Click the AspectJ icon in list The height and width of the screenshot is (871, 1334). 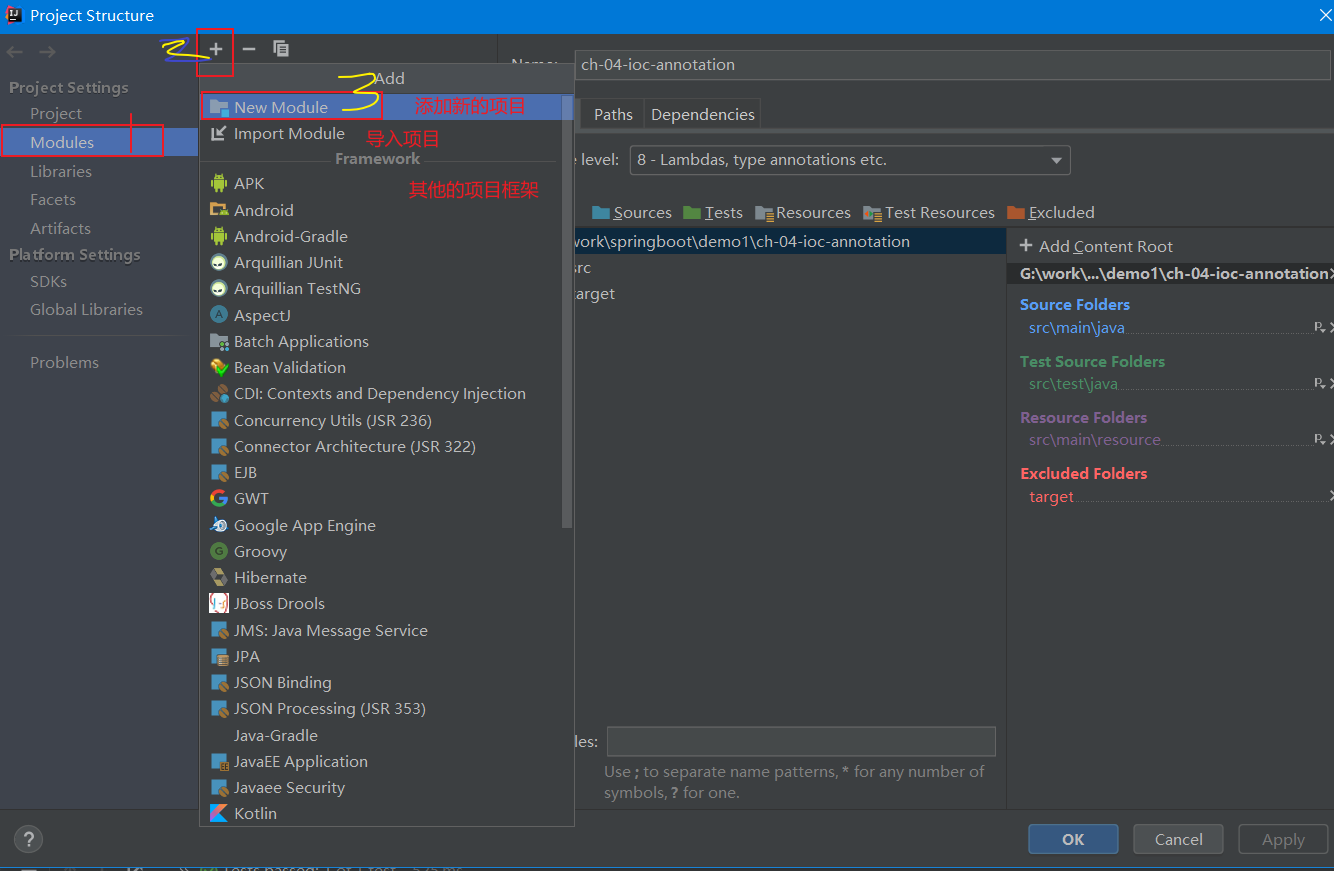(219, 315)
